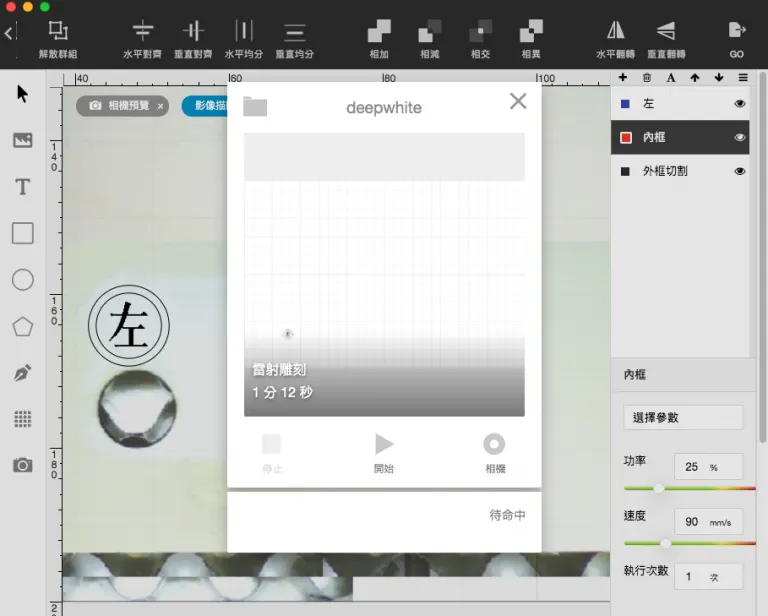Screen dimensions: 768x616
Task: Click the black swatch of 外框切割 layer
Action: (x=625, y=171)
